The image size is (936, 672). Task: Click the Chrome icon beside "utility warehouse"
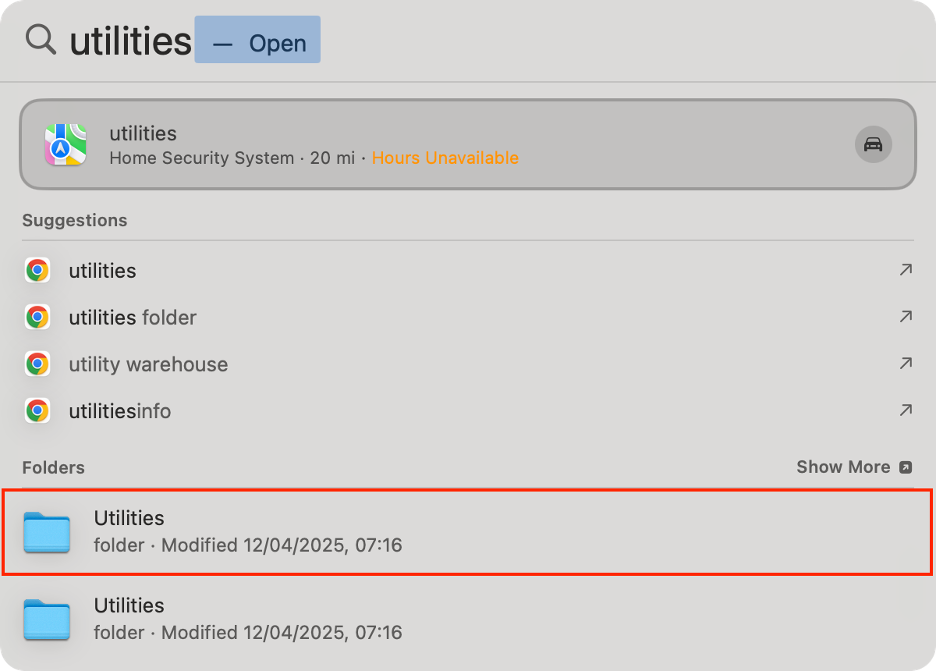pos(37,364)
